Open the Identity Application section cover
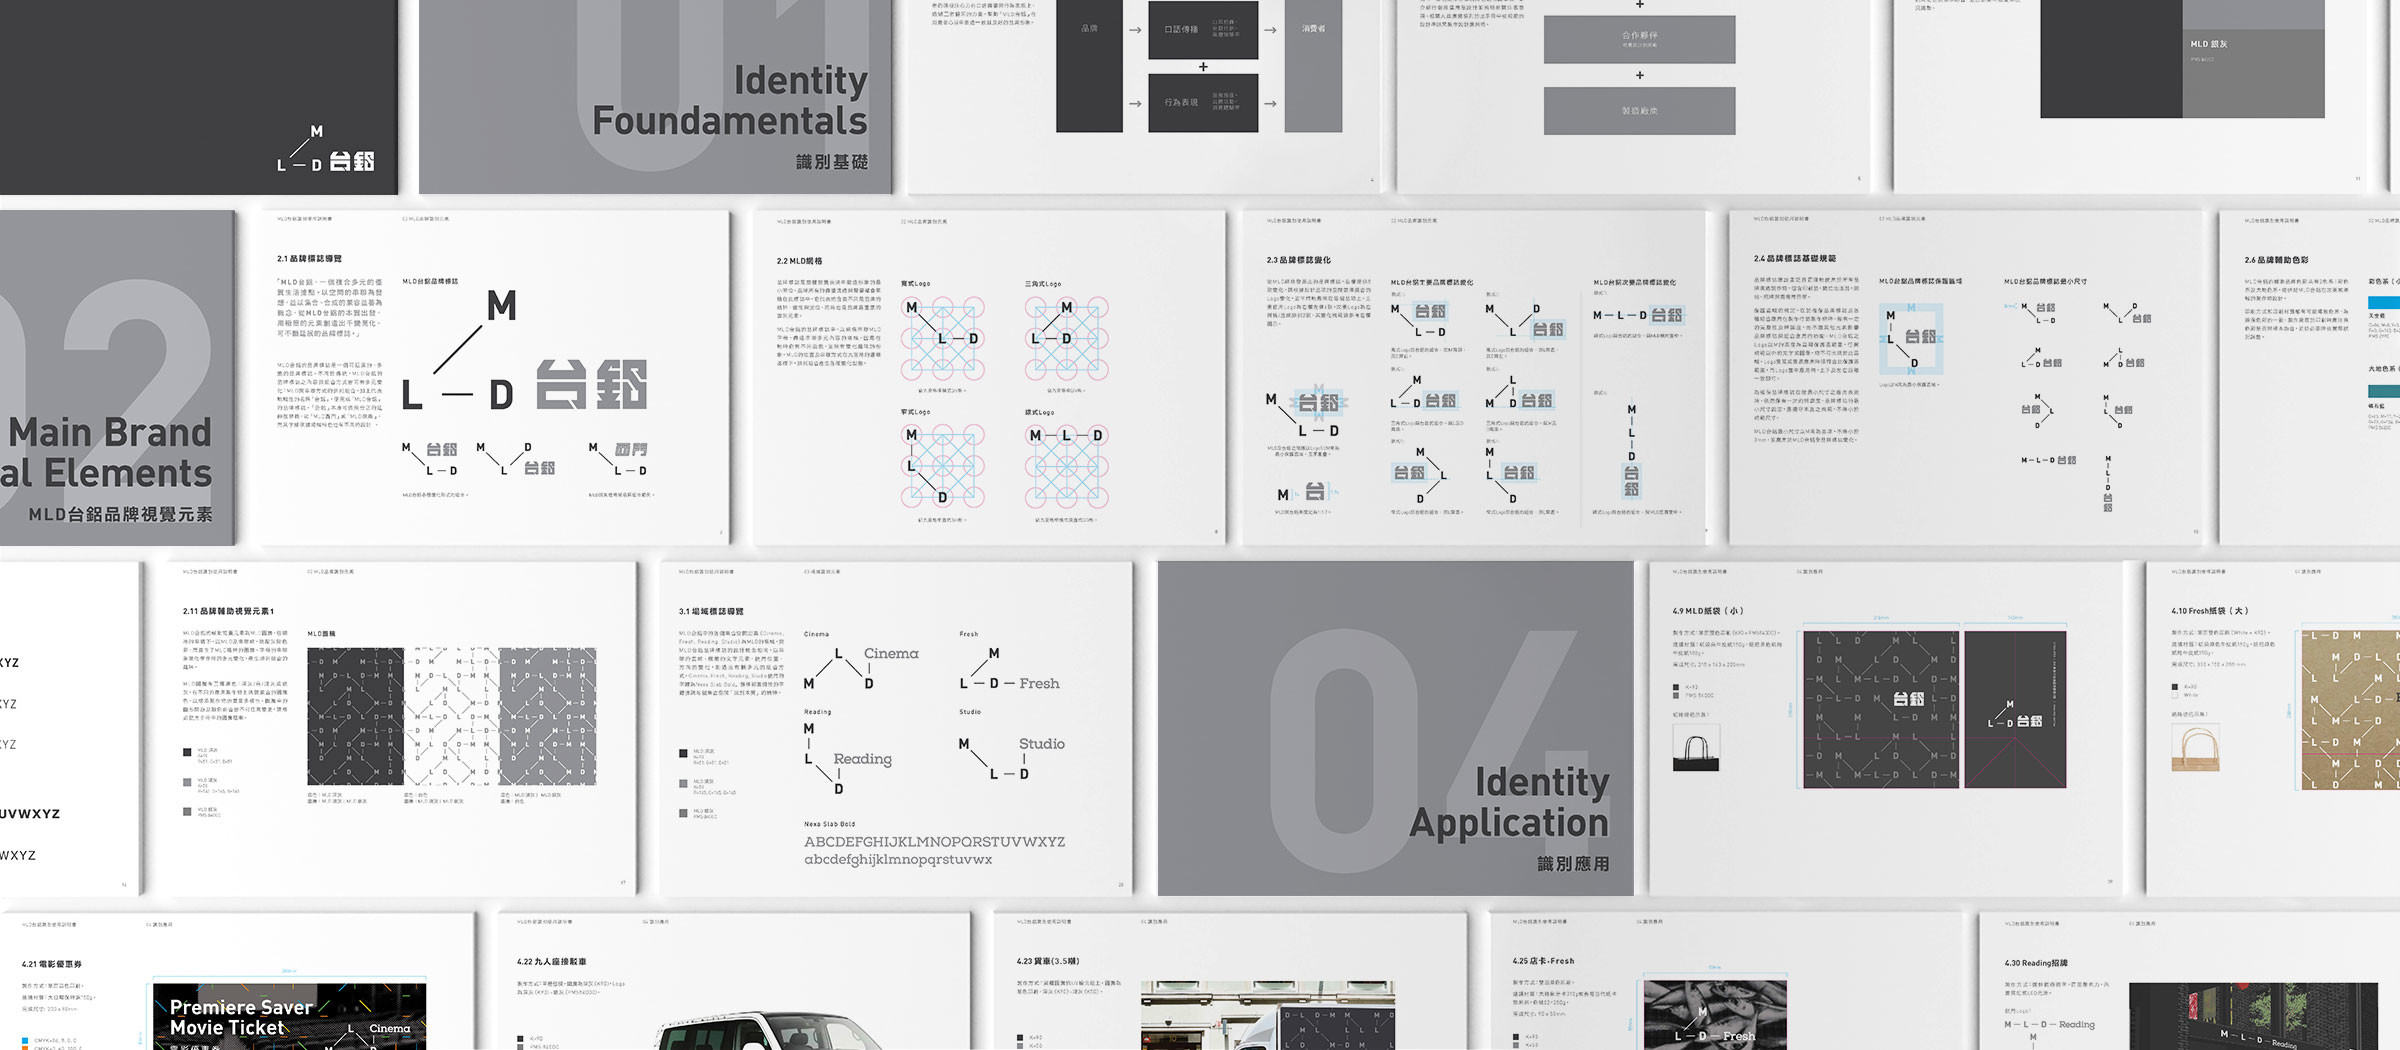 (x=1395, y=728)
